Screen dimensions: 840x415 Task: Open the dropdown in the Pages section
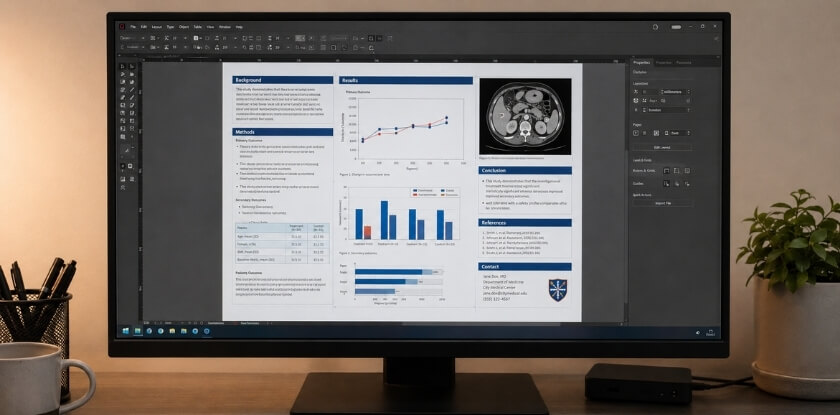[x=678, y=133]
